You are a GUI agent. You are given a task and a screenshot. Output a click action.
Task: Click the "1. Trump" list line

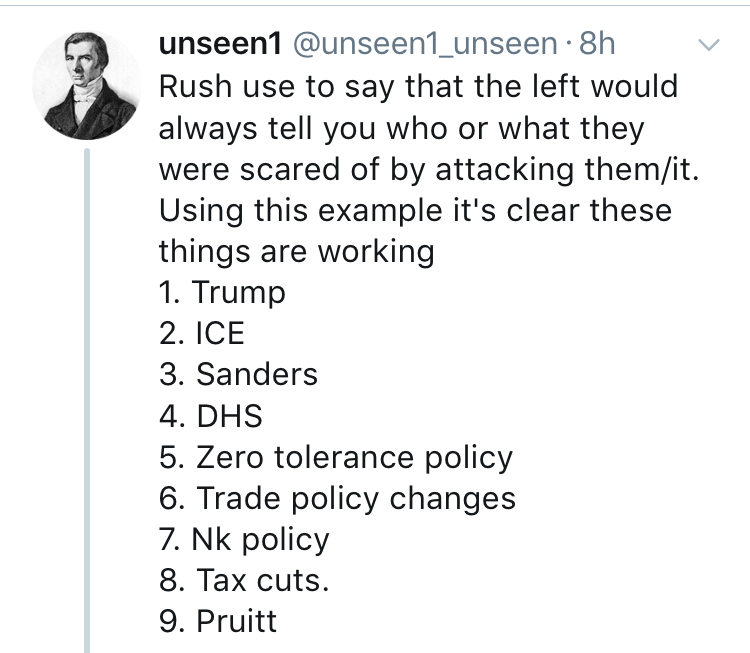pos(222,292)
